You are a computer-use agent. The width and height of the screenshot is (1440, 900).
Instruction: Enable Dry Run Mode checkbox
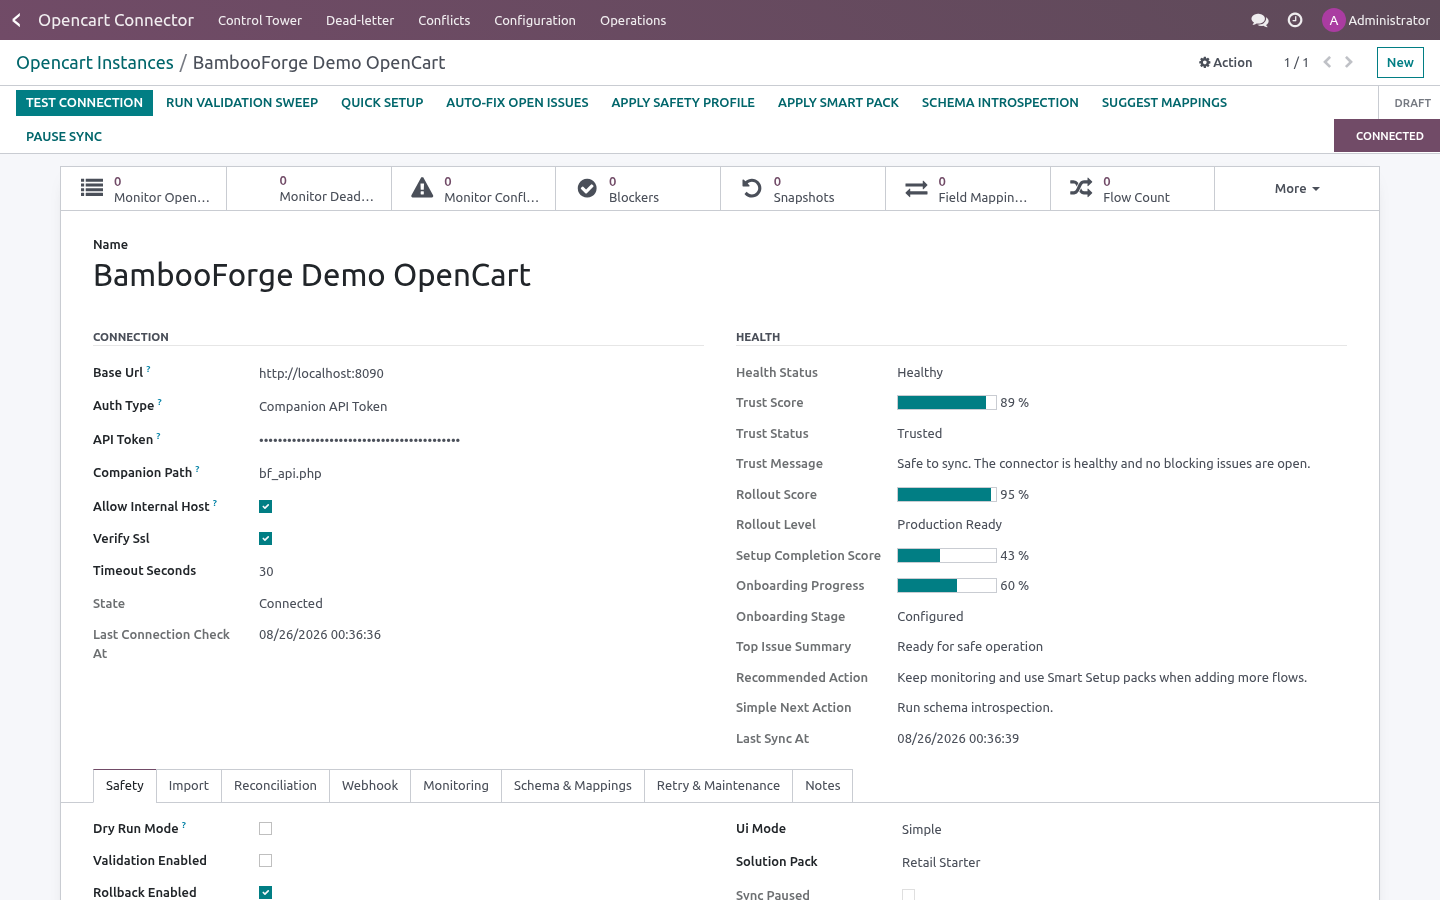point(265,829)
